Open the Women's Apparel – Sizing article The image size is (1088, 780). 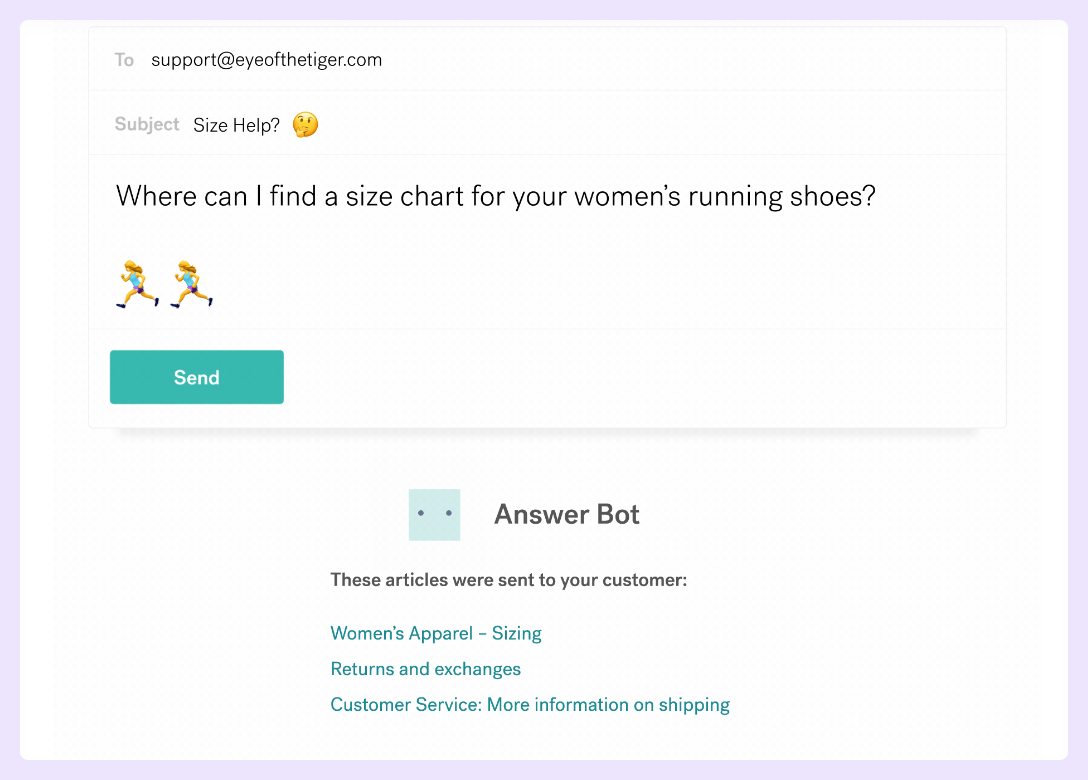[436, 633]
